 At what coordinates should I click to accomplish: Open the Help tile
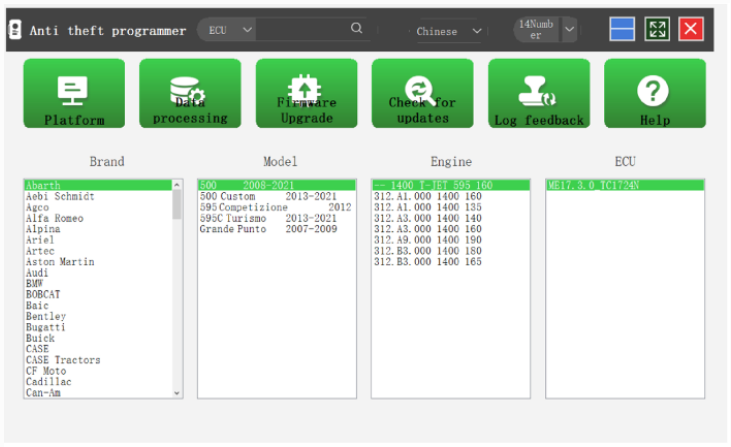(x=654, y=93)
